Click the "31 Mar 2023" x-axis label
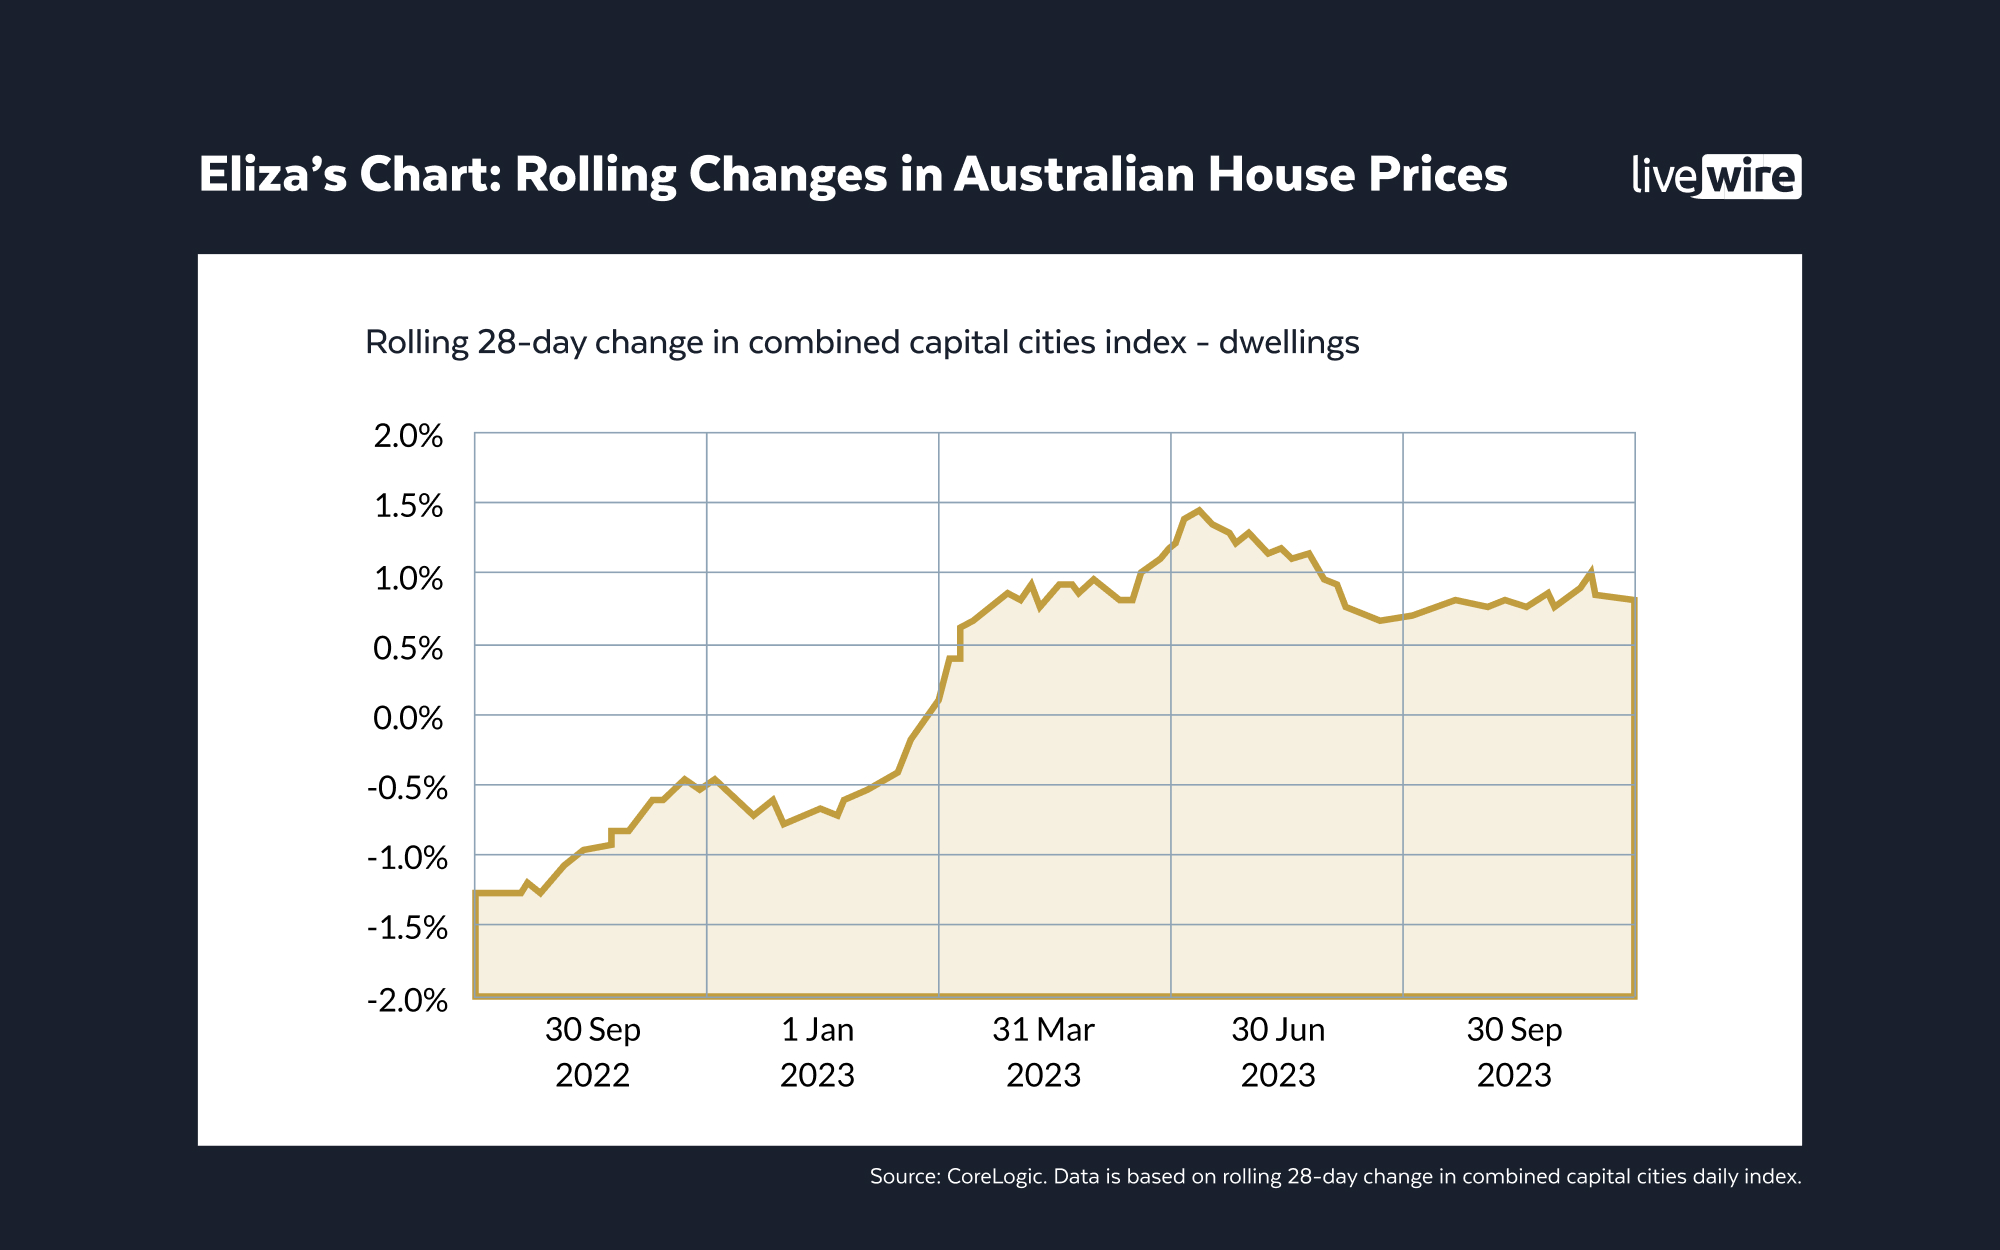 (x=1043, y=1052)
